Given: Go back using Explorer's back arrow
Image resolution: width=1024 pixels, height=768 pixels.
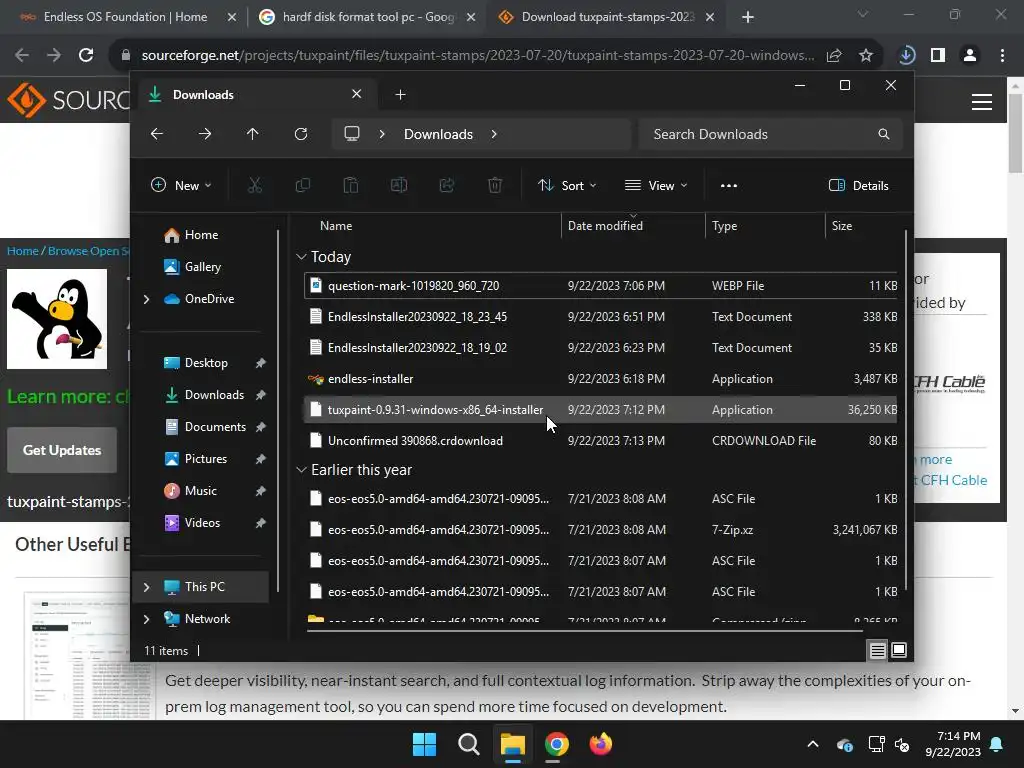Looking at the screenshot, I should click(x=157, y=134).
